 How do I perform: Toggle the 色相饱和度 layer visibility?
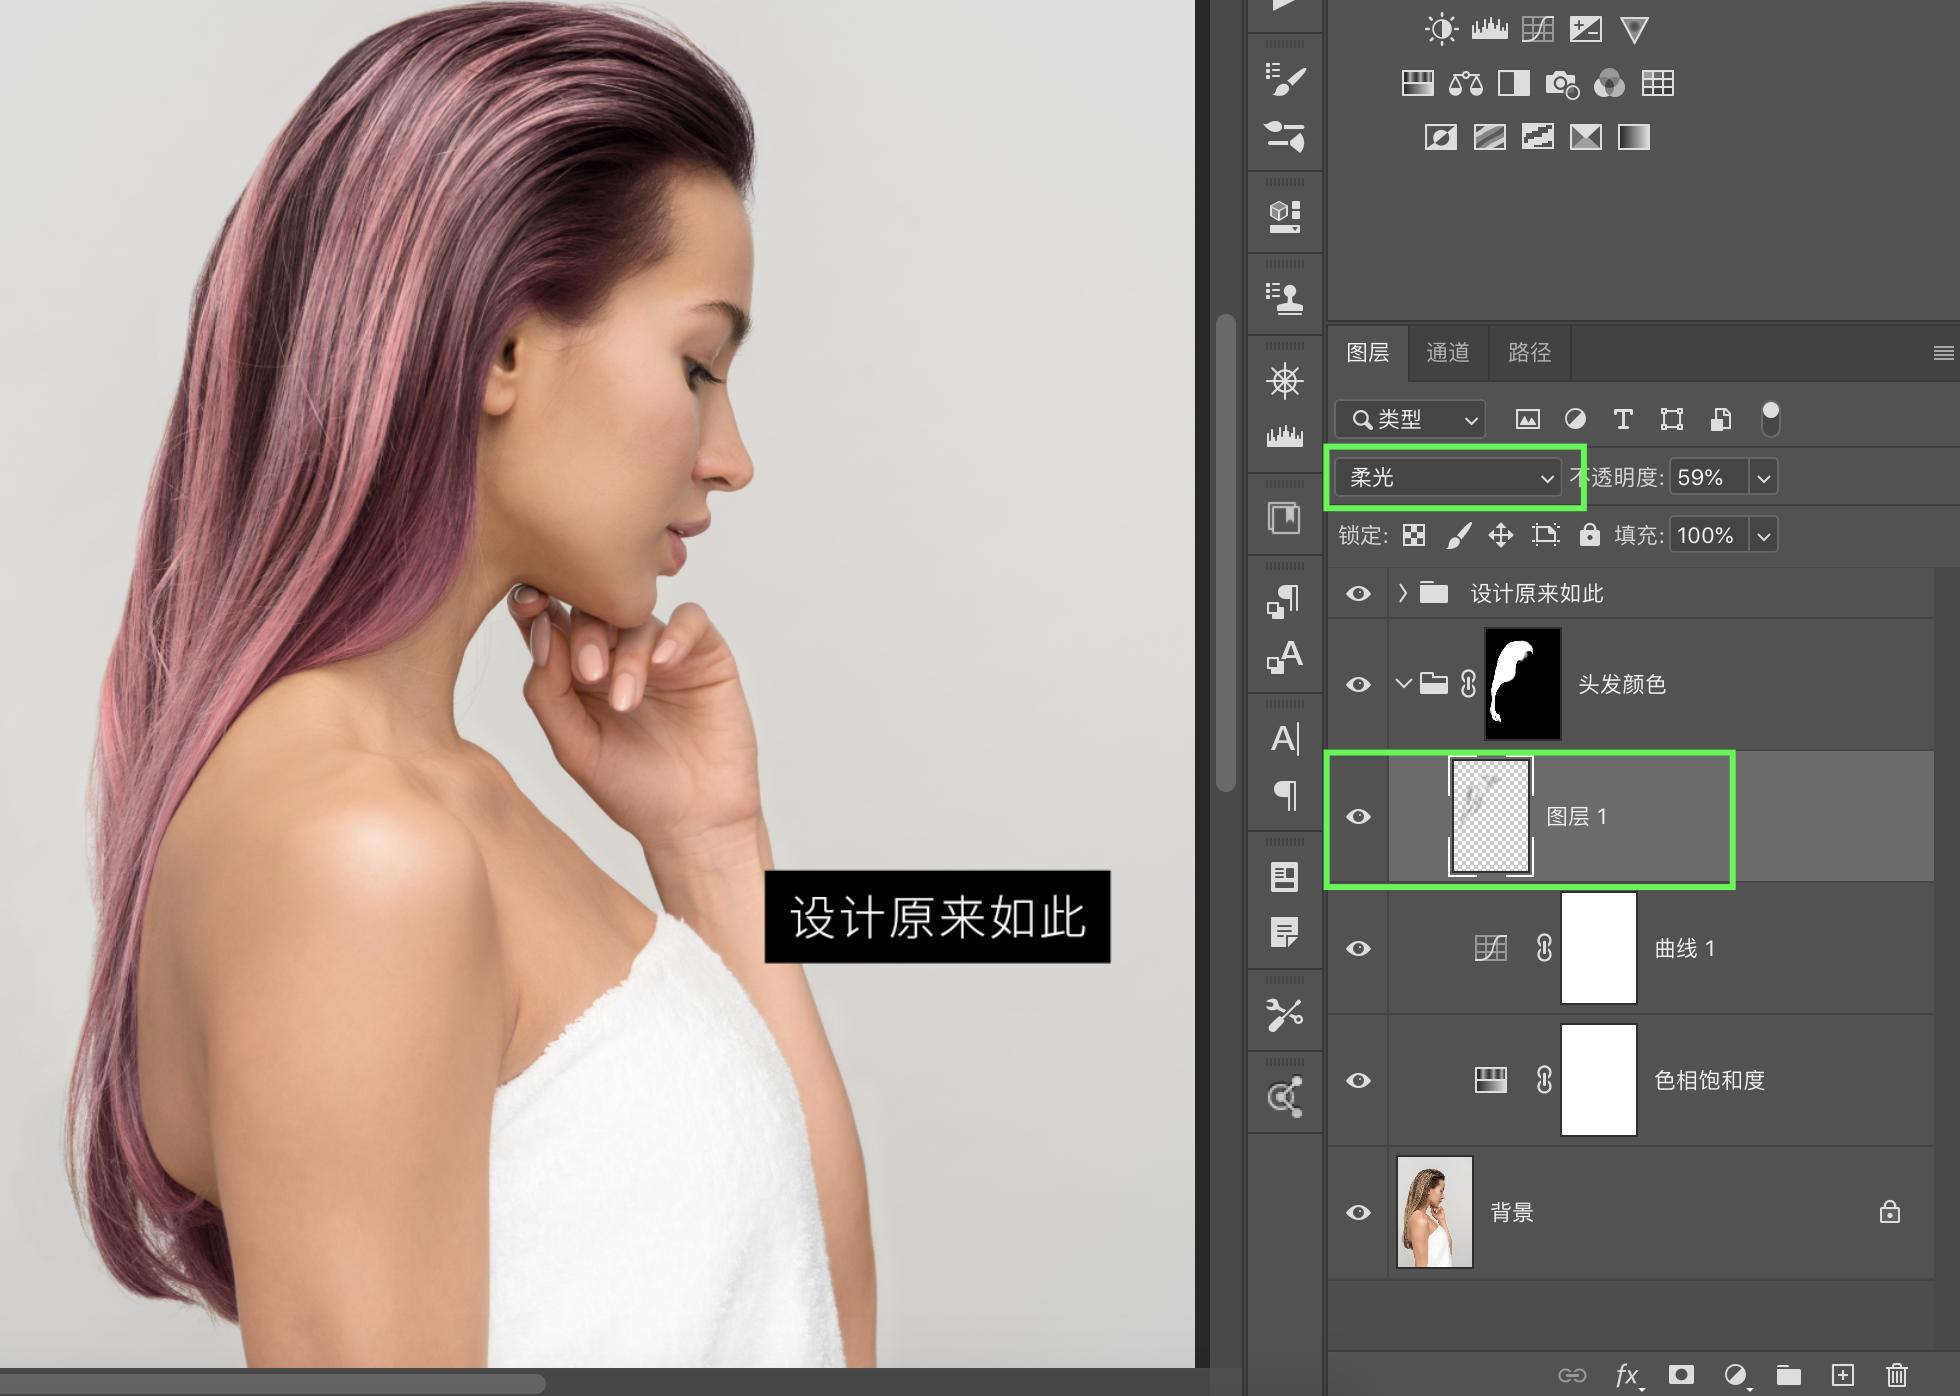[1358, 1080]
